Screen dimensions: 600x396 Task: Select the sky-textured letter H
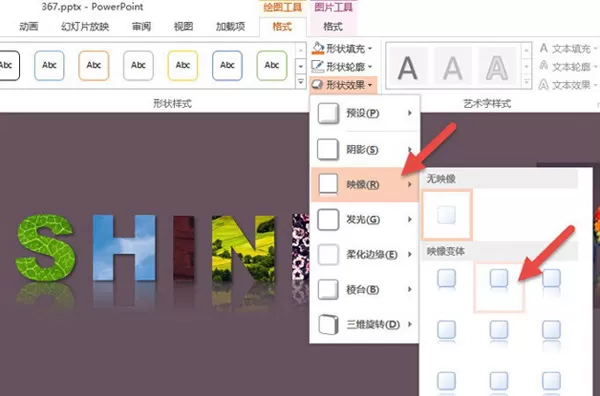pos(124,248)
